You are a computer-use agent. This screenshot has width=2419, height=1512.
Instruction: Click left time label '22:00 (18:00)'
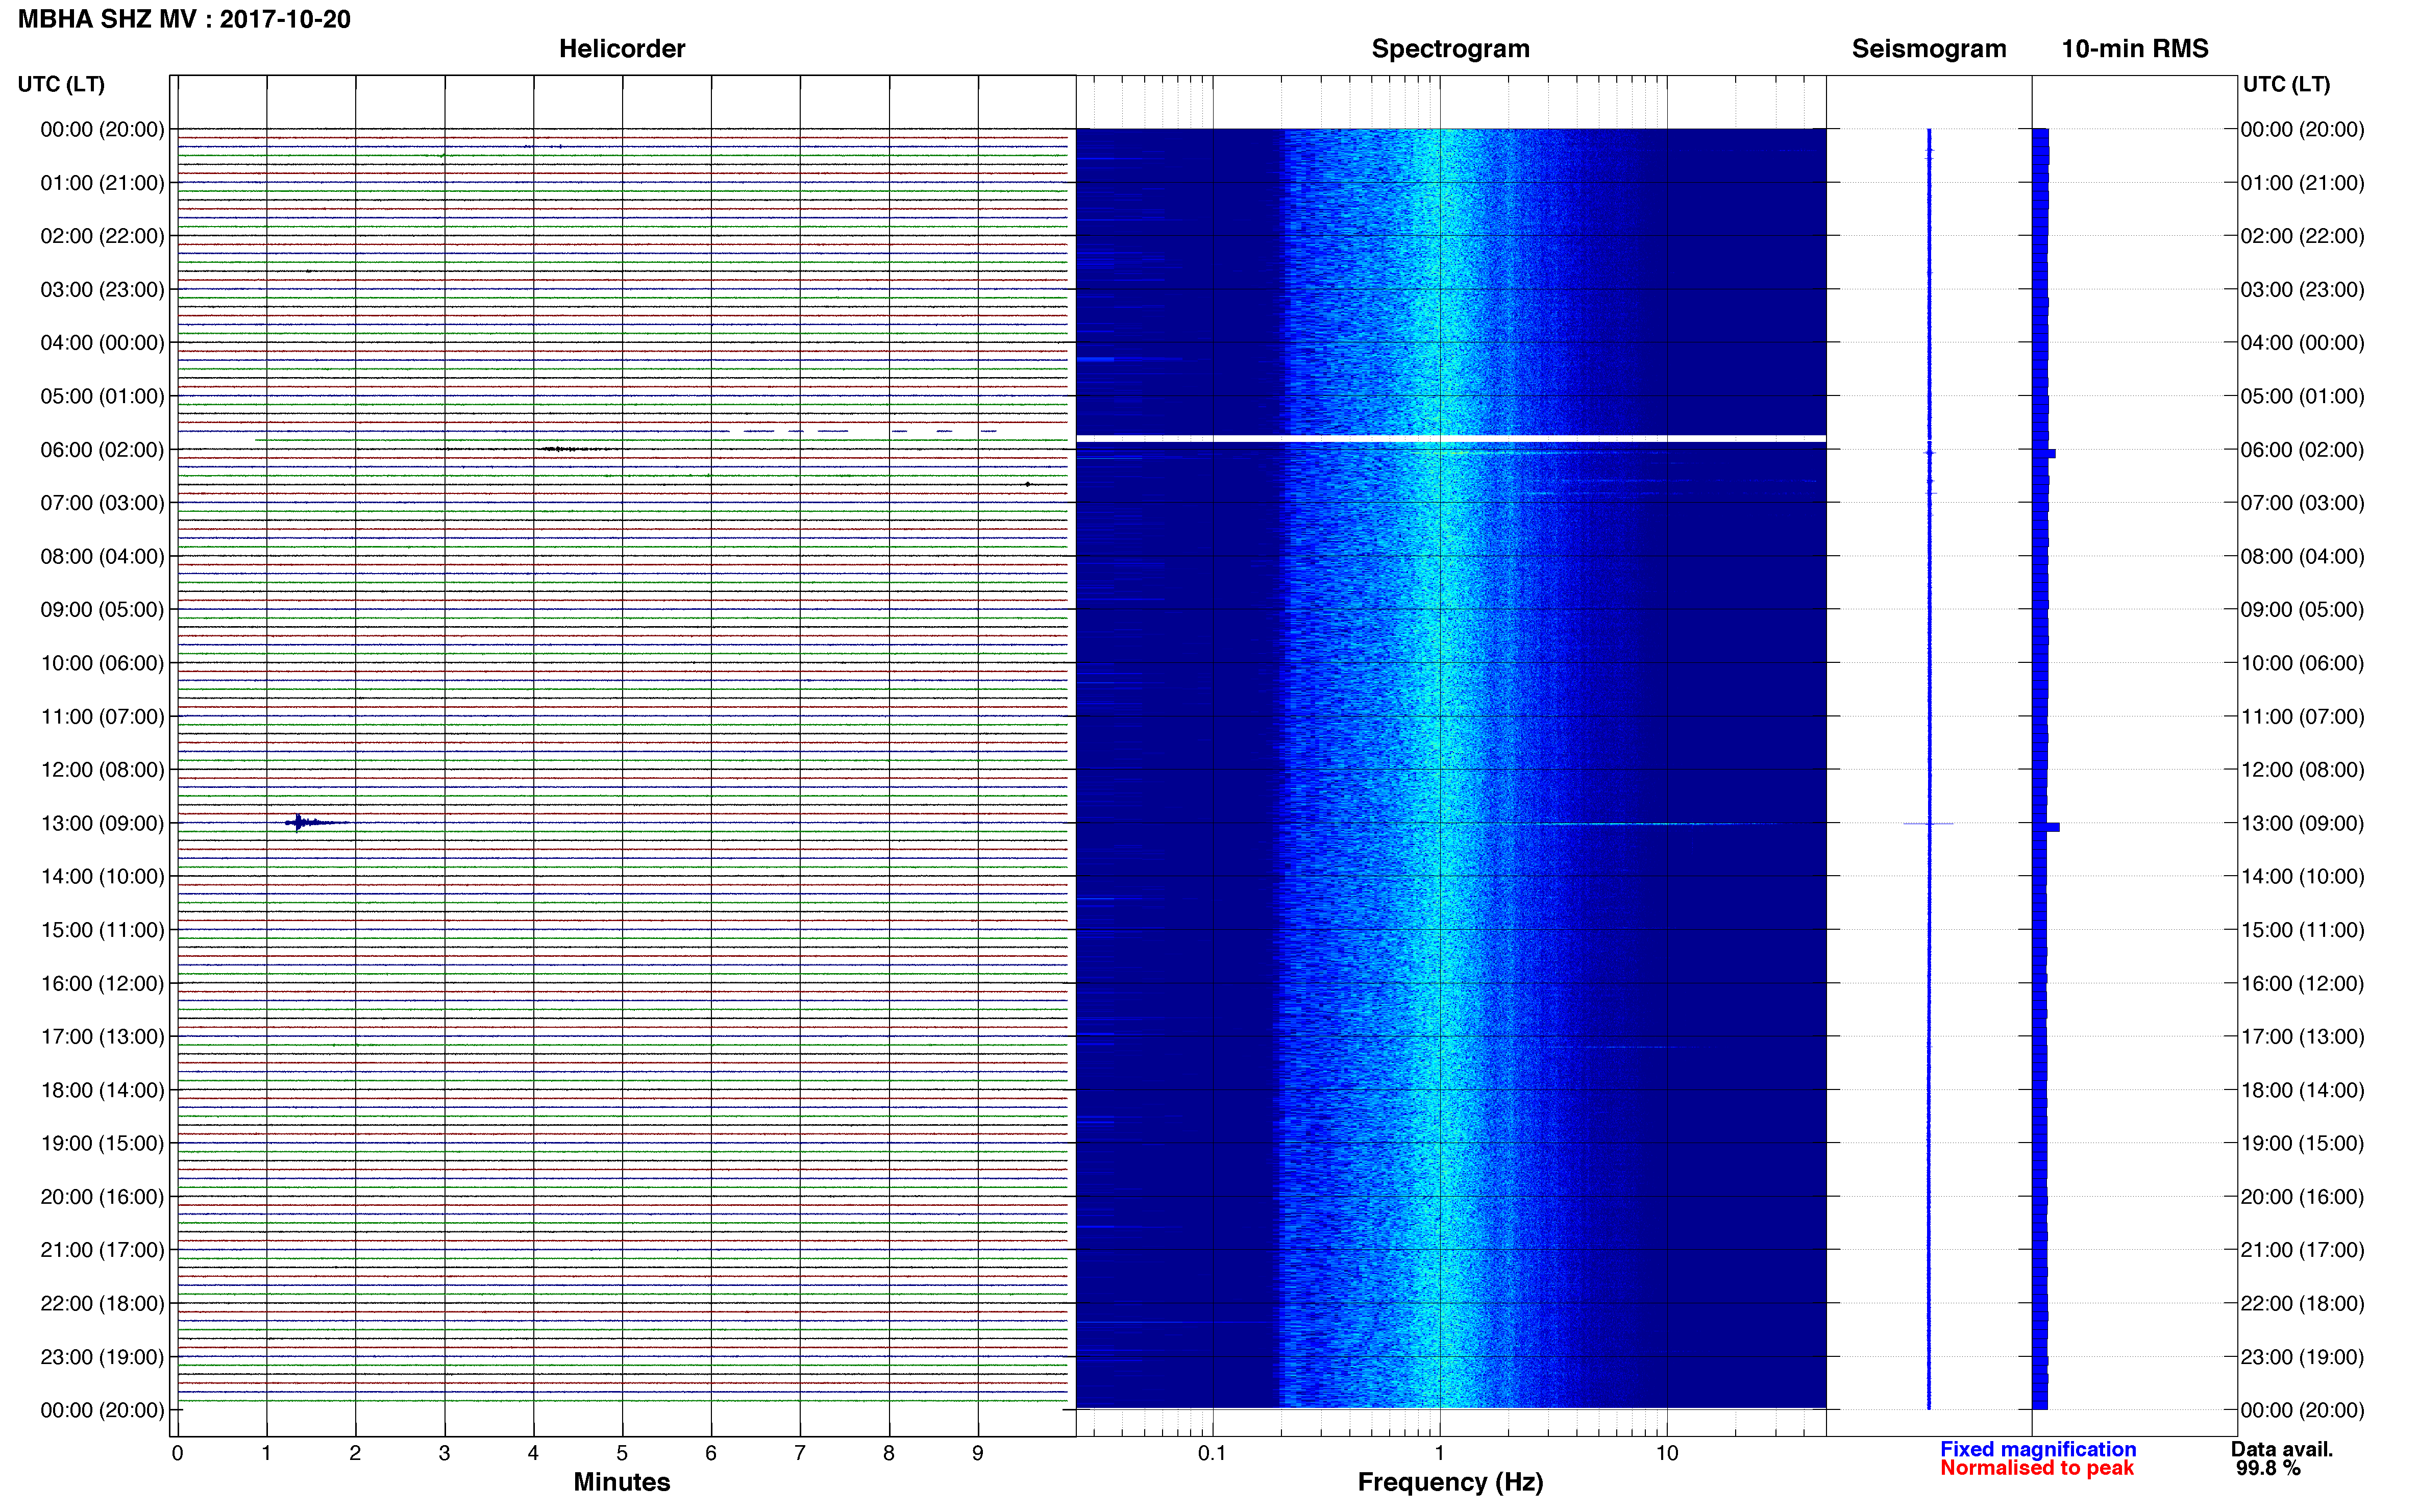(102, 1303)
